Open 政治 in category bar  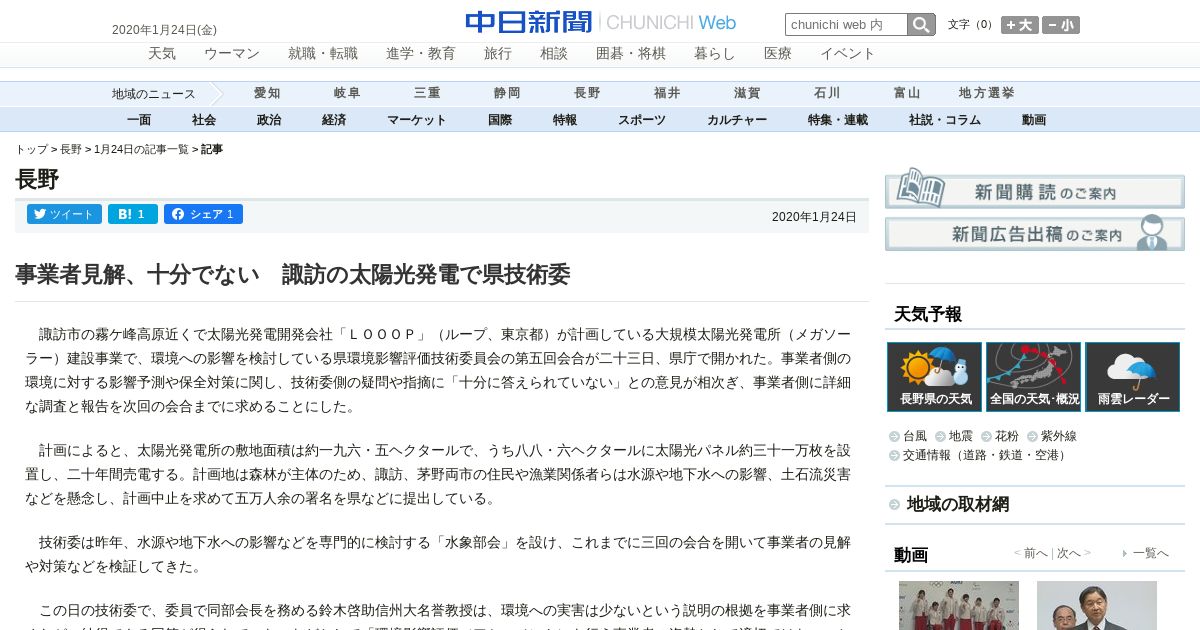tap(269, 120)
